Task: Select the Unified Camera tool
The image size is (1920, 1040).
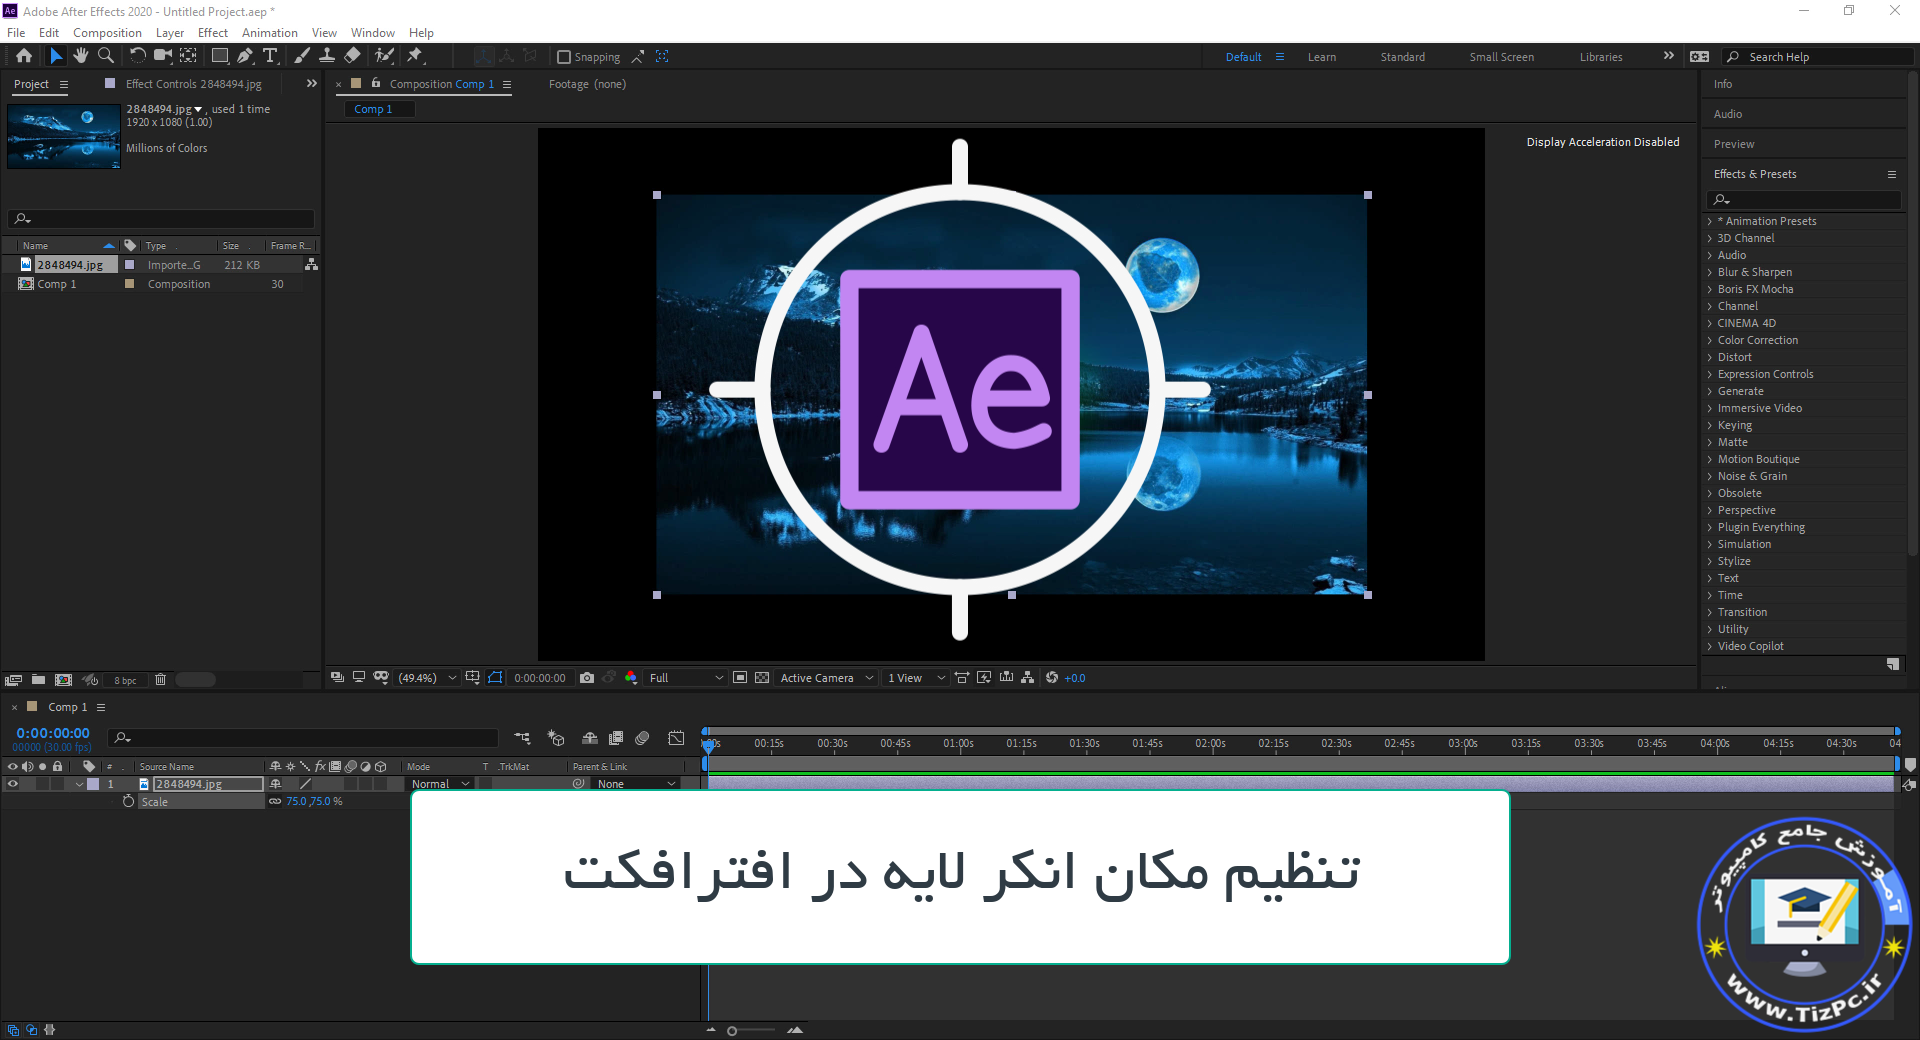Action: 162,56
